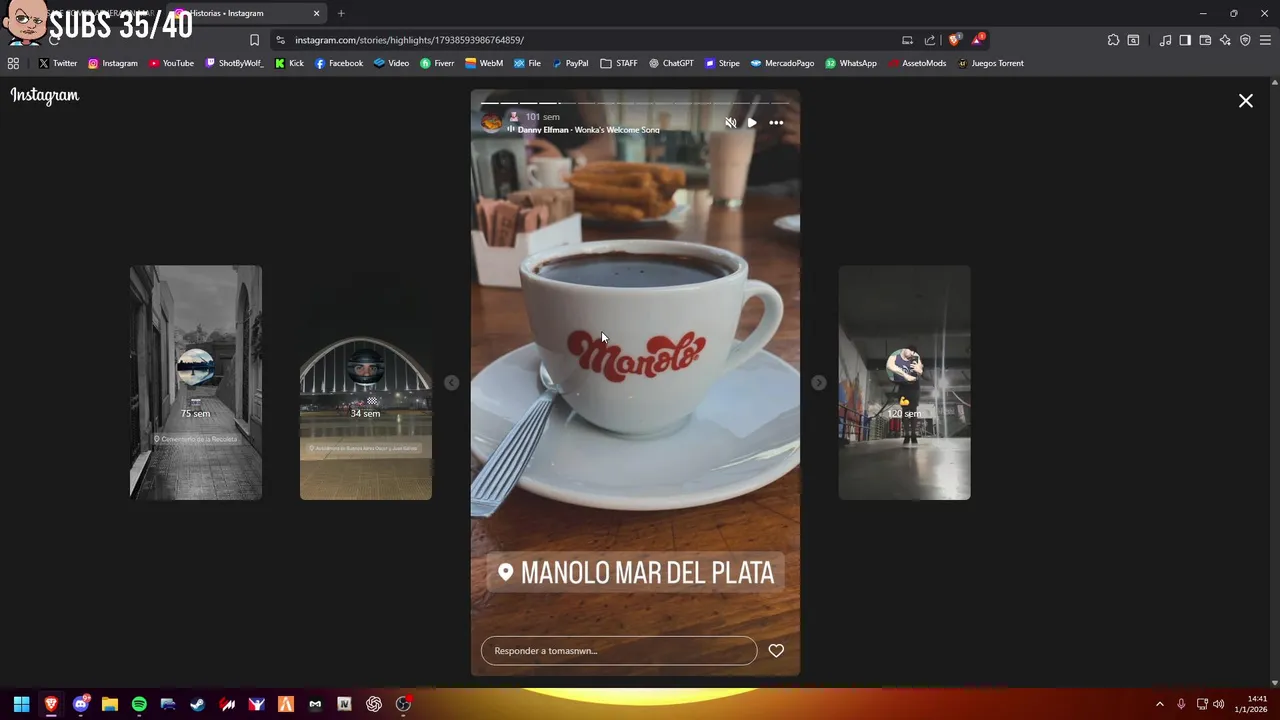
Task: Bookmark this page in the address bar
Action: [x=254, y=40]
